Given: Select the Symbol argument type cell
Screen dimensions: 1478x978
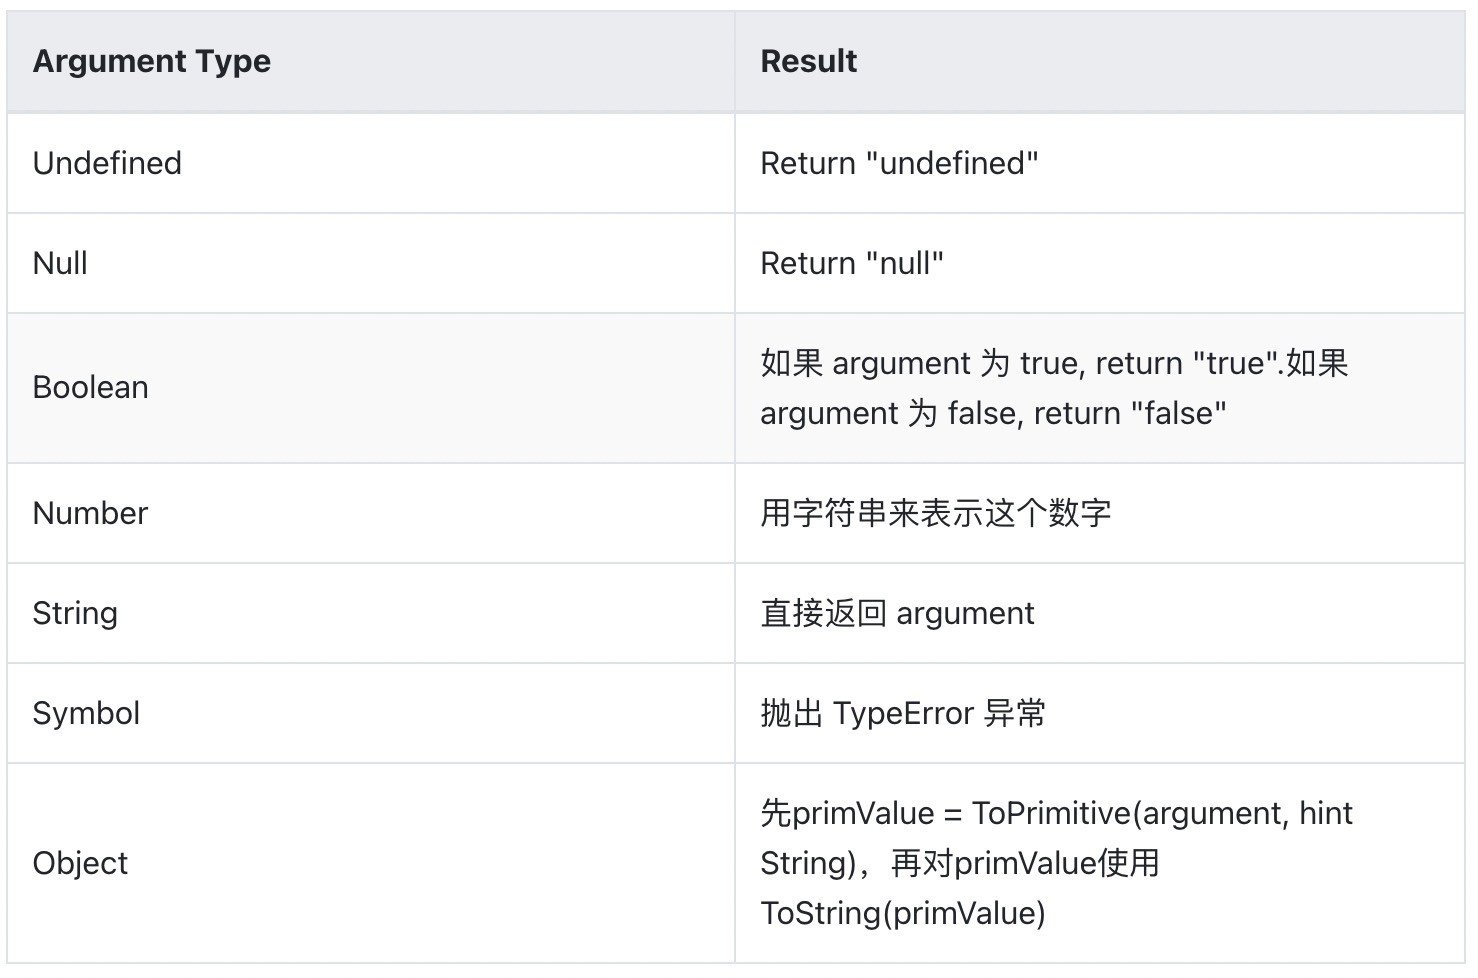Looking at the screenshot, I should [86, 713].
